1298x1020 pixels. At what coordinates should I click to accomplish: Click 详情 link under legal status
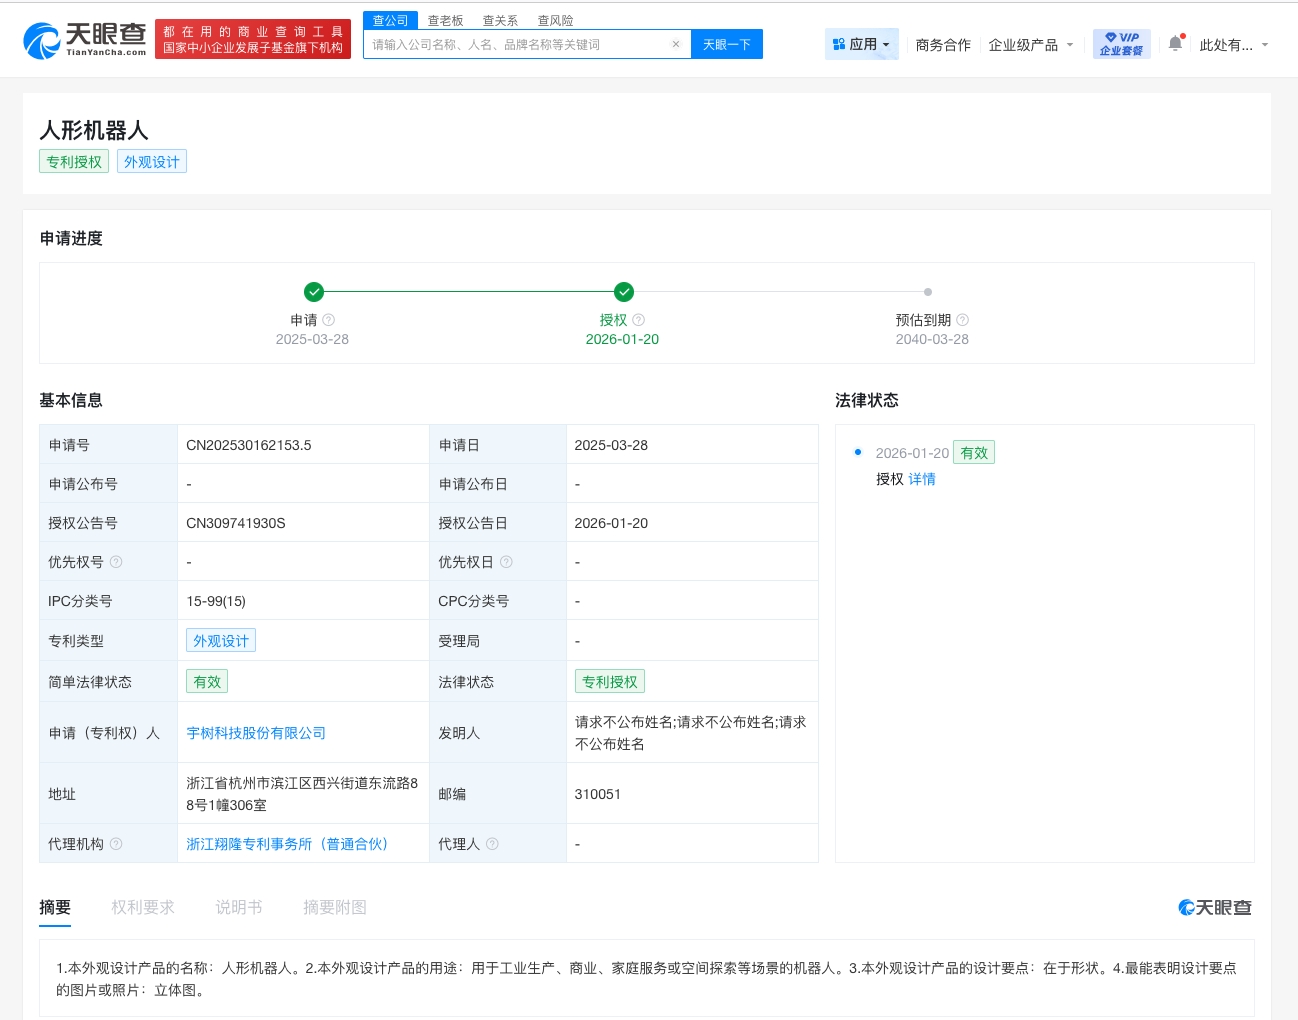[x=922, y=479]
